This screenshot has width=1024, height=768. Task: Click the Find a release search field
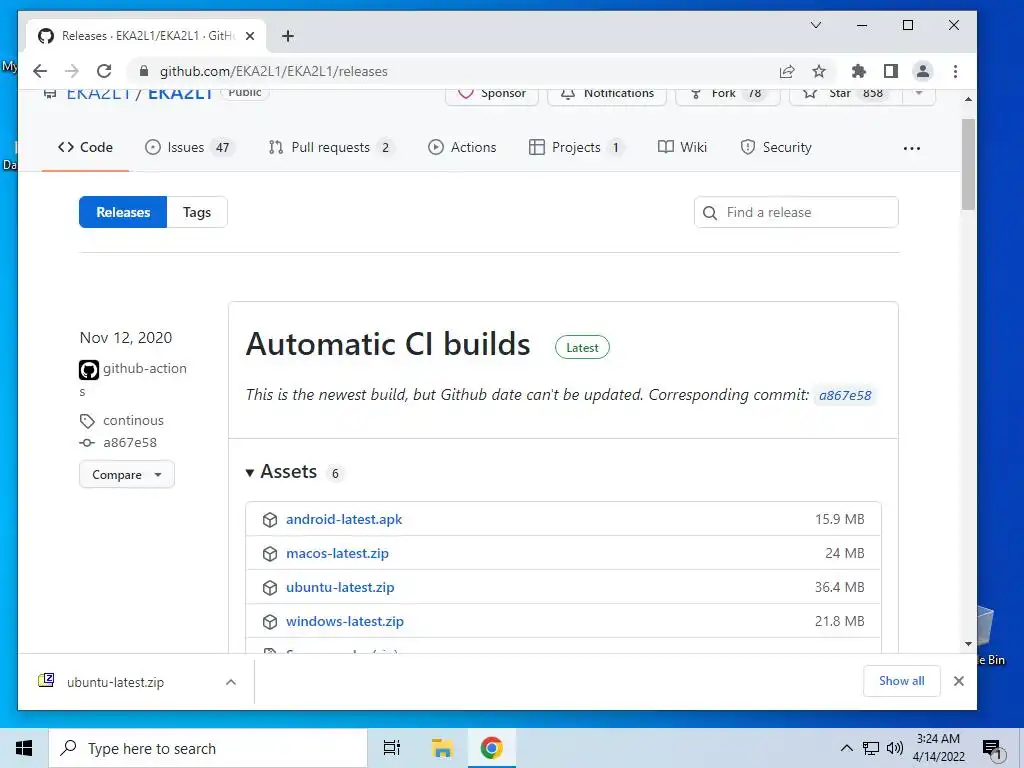[x=796, y=212]
